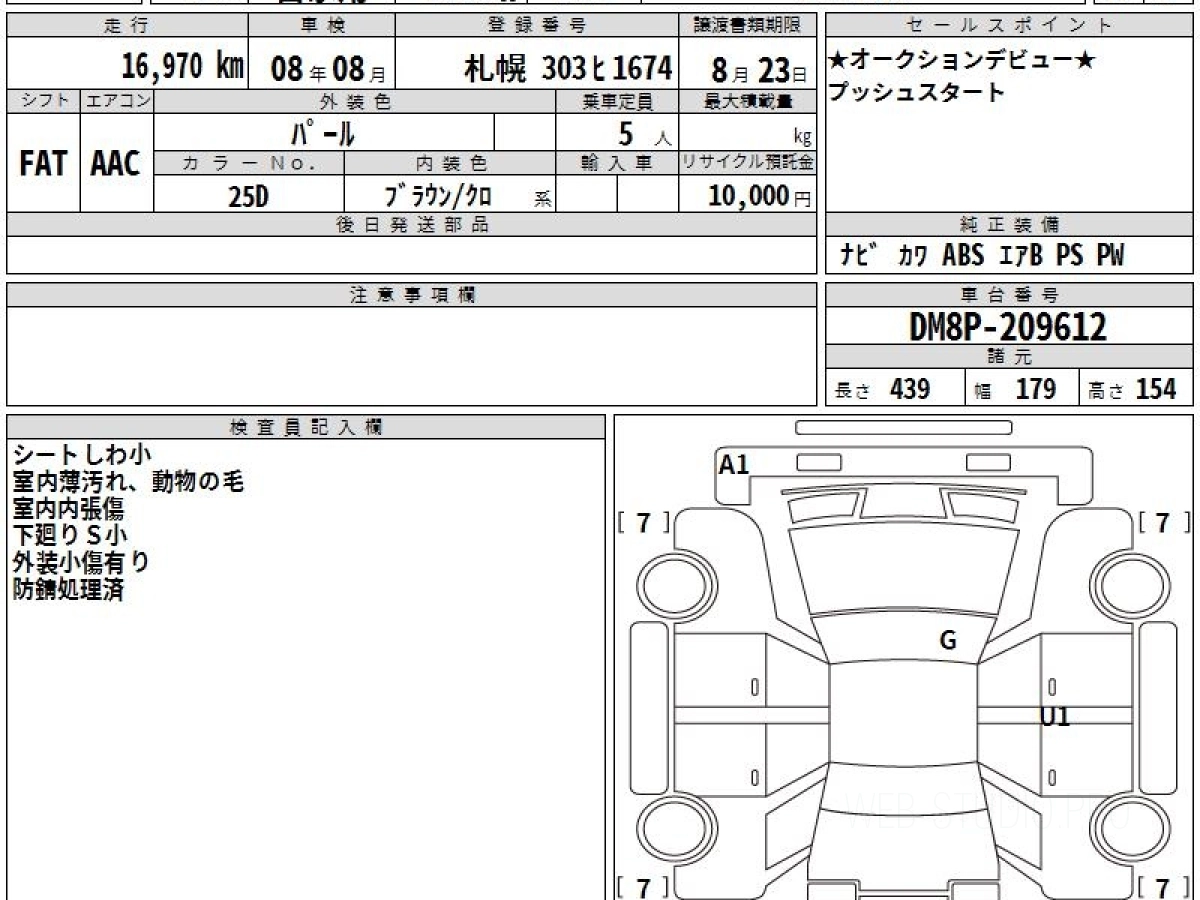Viewport: 1200px width, 900px height.
Task: Click the 後日発送部品 header
Action: (x=412, y=225)
